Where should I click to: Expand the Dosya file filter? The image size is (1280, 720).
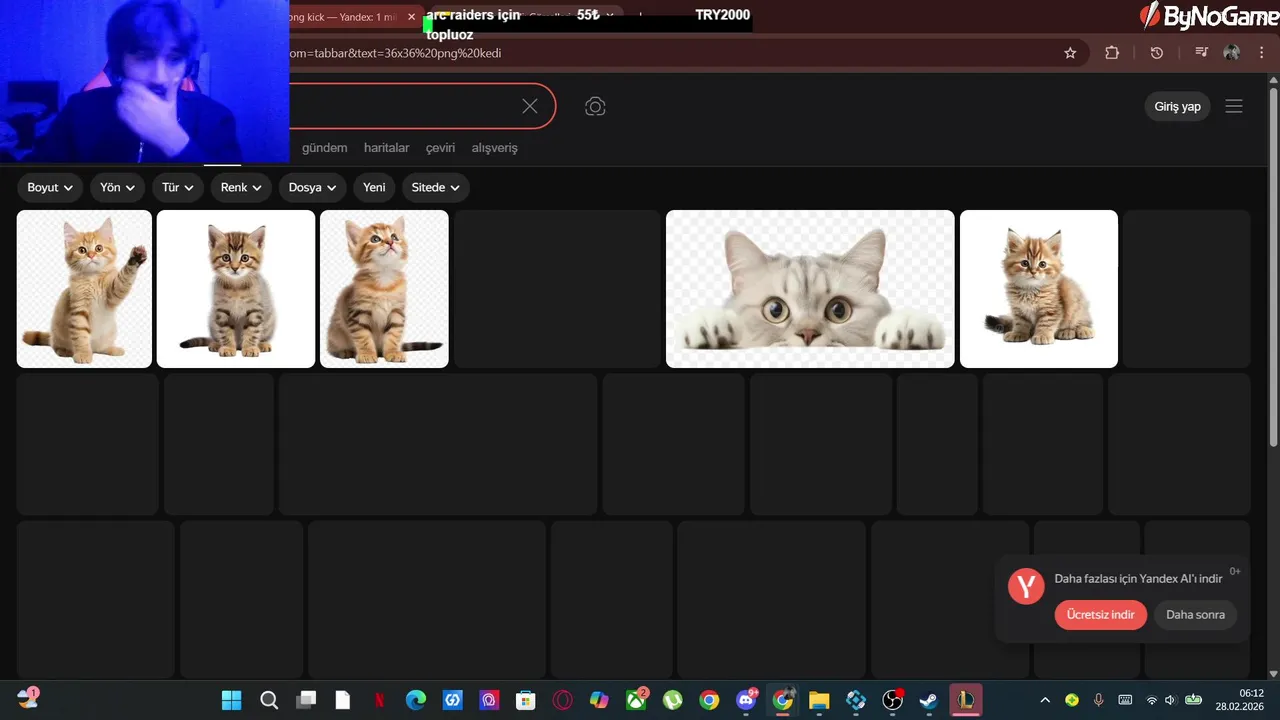tap(313, 187)
